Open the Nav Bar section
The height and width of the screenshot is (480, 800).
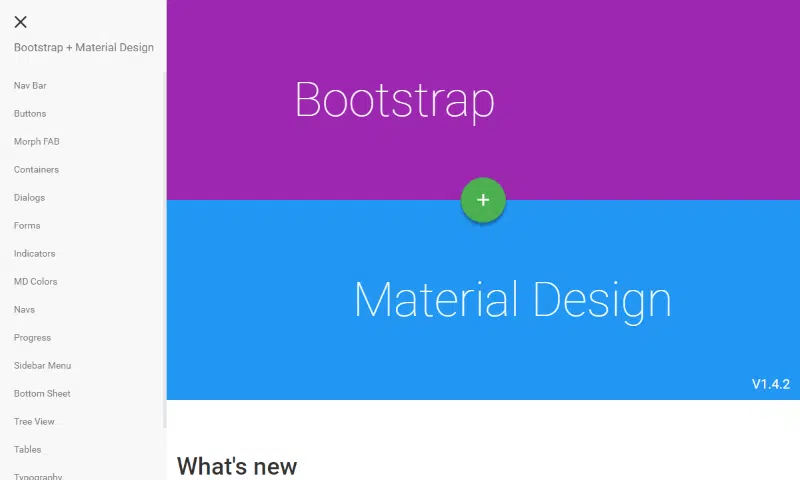(x=30, y=86)
